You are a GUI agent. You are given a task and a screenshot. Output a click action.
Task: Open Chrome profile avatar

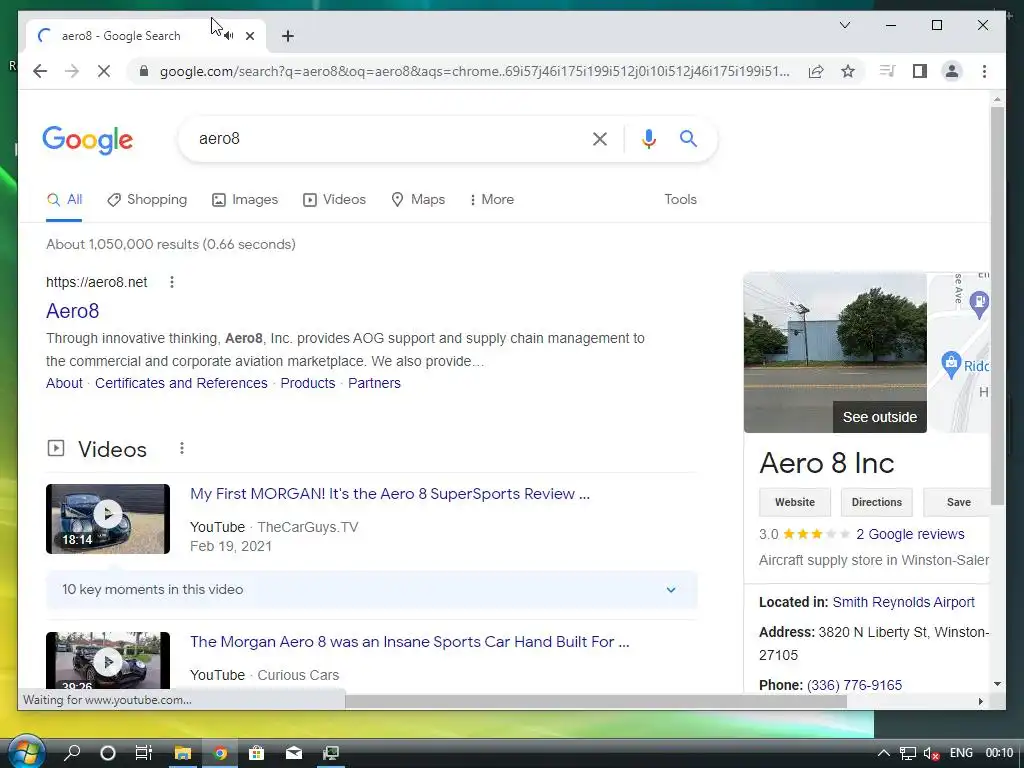(x=952, y=71)
